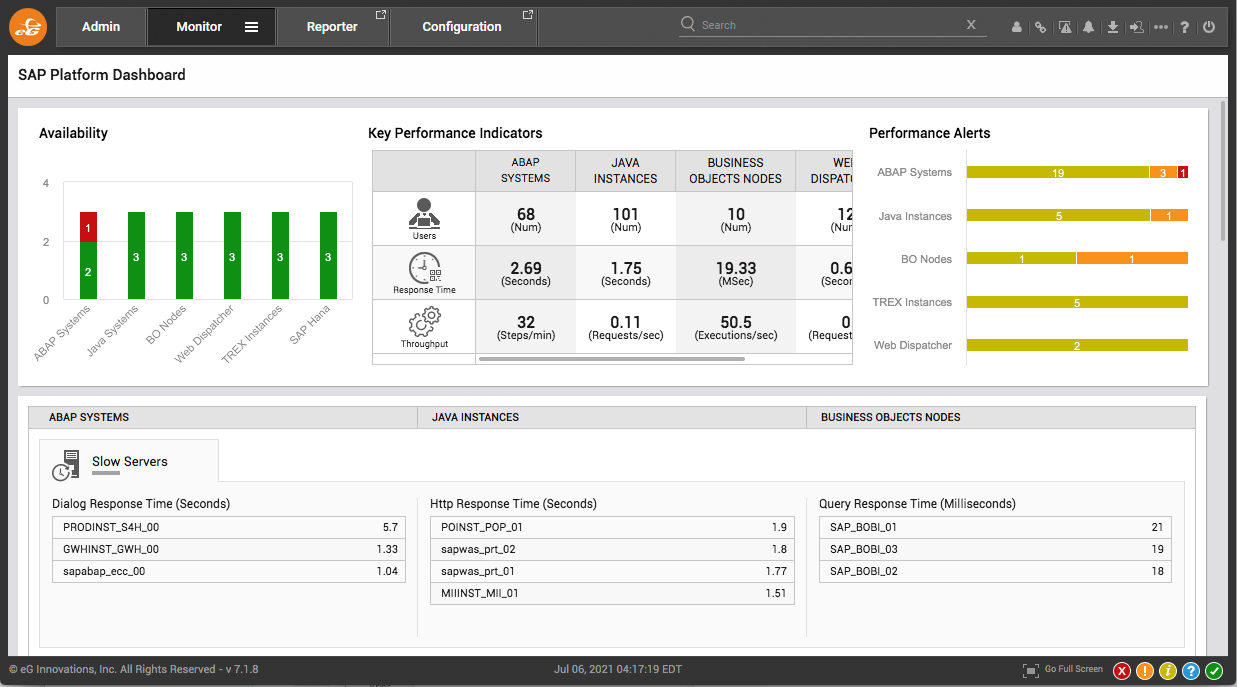Click the SAP_BOBI_02 server row
The width and height of the screenshot is (1237, 687).
coord(995,571)
